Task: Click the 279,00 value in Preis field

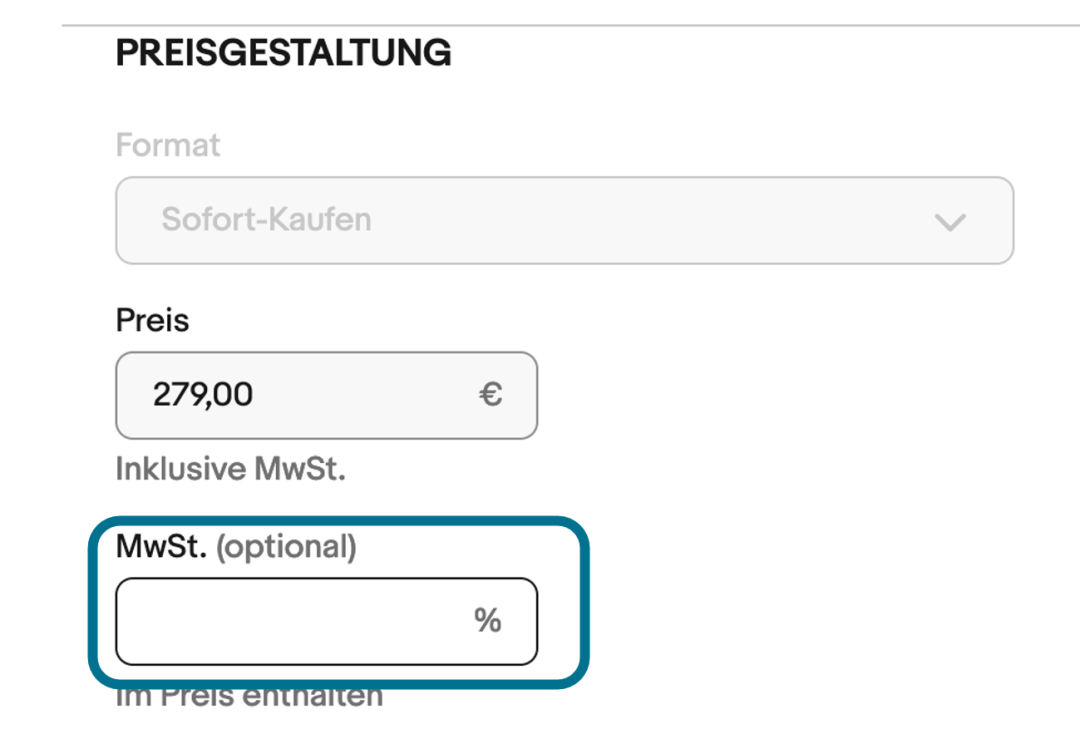Action: pyautogui.click(x=203, y=395)
